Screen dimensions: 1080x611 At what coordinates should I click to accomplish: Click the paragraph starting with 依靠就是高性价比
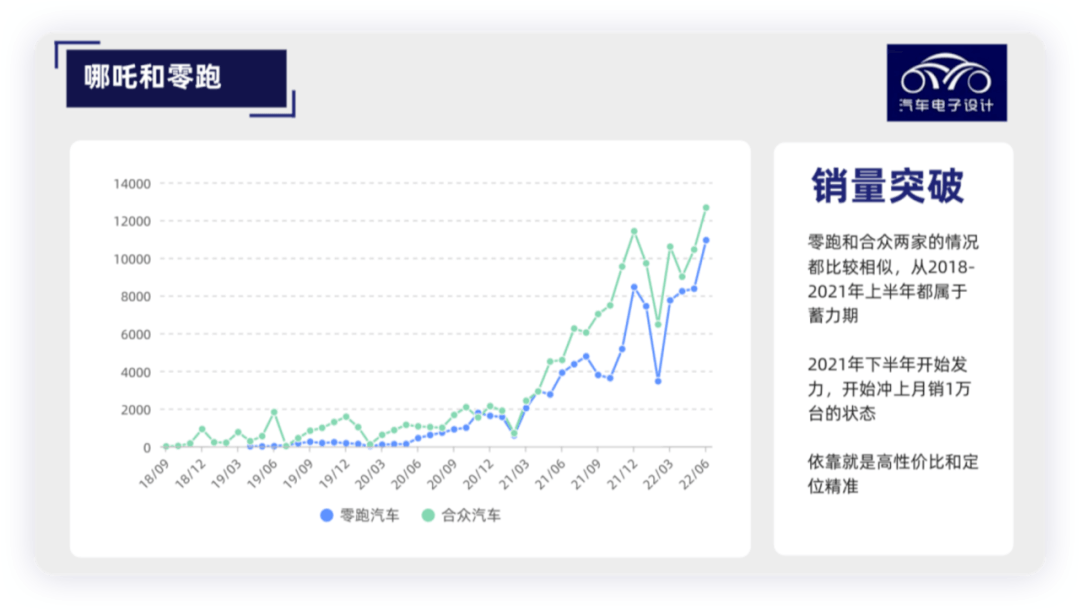pyautogui.click(x=893, y=474)
